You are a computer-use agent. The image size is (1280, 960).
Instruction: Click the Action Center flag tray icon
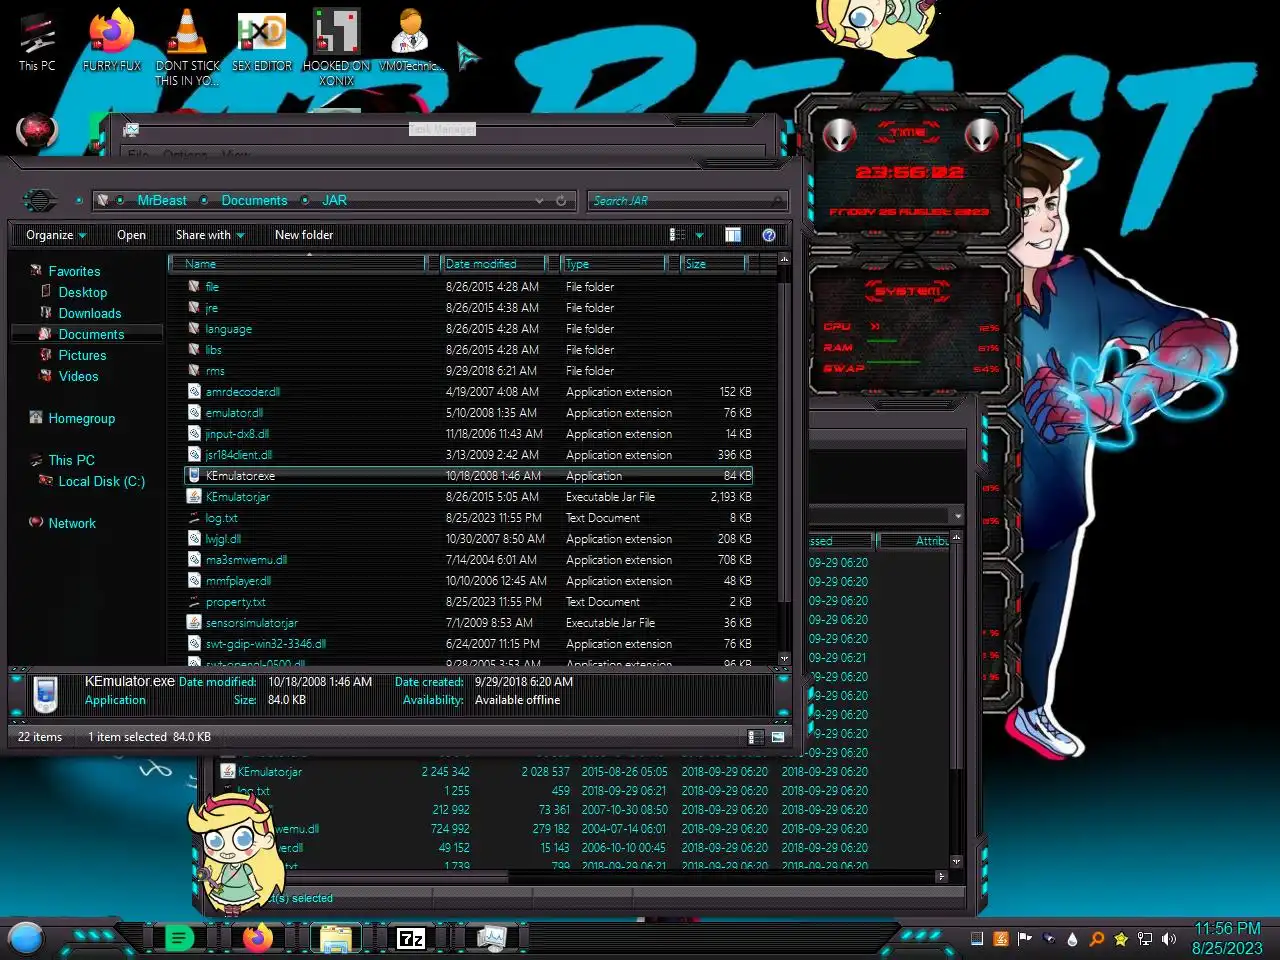click(x=1025, y=939)
